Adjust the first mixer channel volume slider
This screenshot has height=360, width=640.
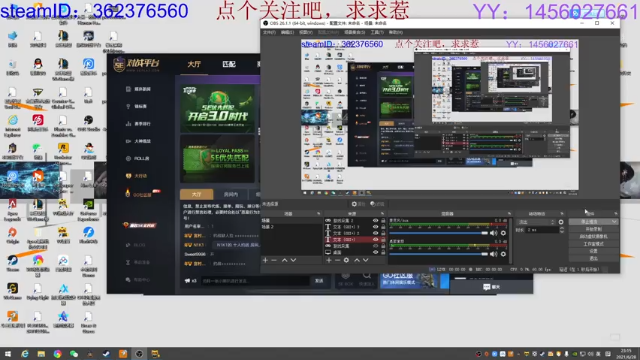pyautogui.click(x=439, y=233)
